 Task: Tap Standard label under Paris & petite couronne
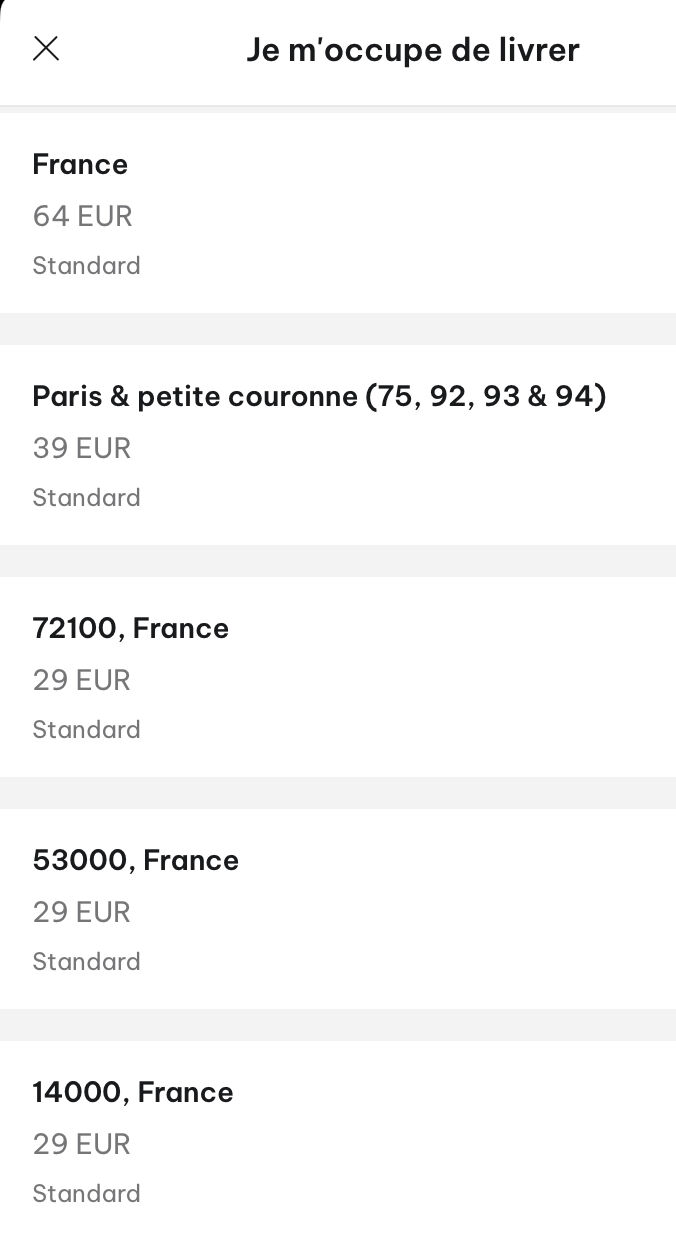click(x=86, y=497)
